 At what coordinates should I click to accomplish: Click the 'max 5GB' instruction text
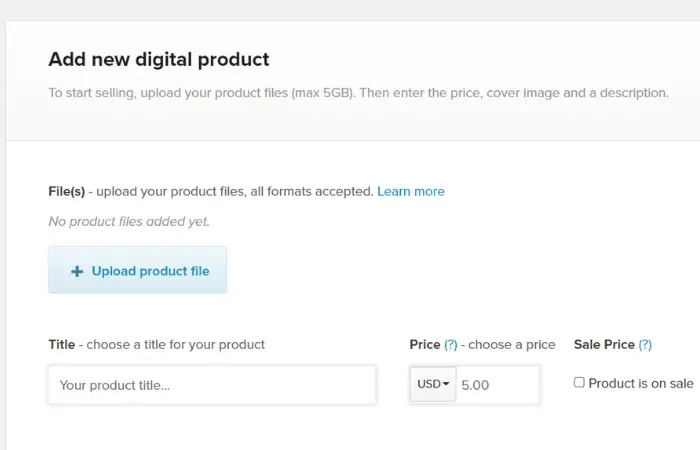pyautogui.click(x=323, y=93)
